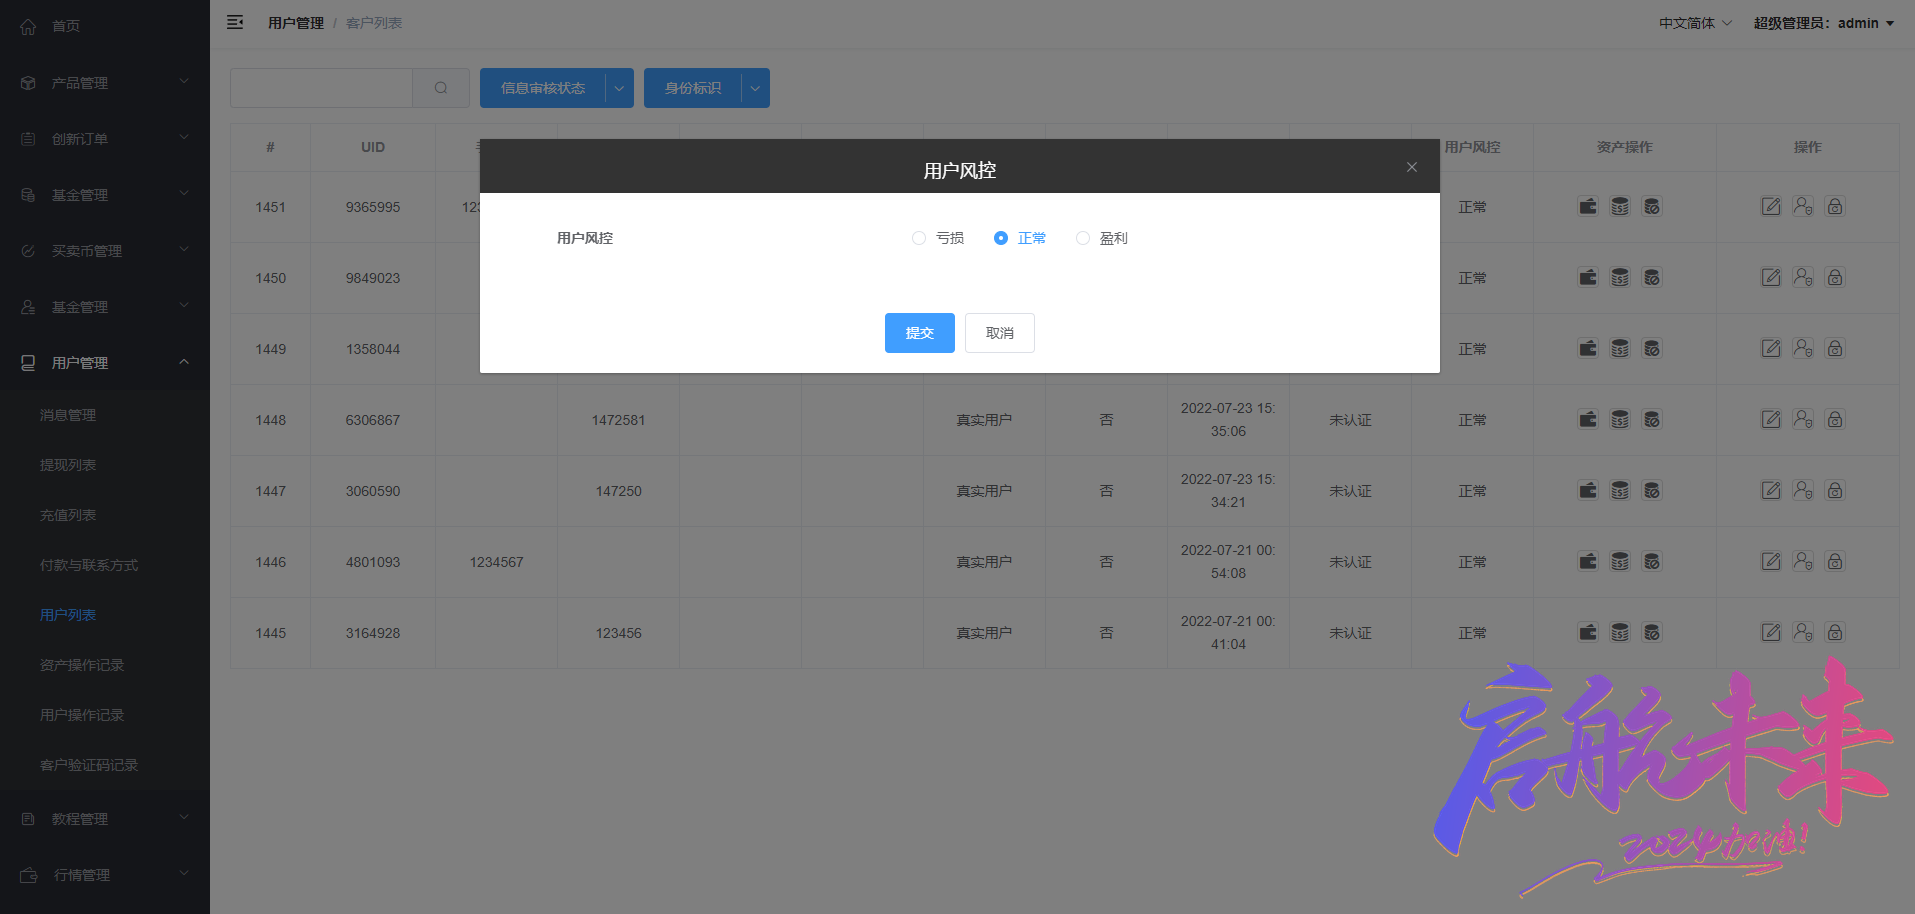Open edit pencil icon for row 1451
This screenshot has height=914, width=1915.
tap(1771, 207)
